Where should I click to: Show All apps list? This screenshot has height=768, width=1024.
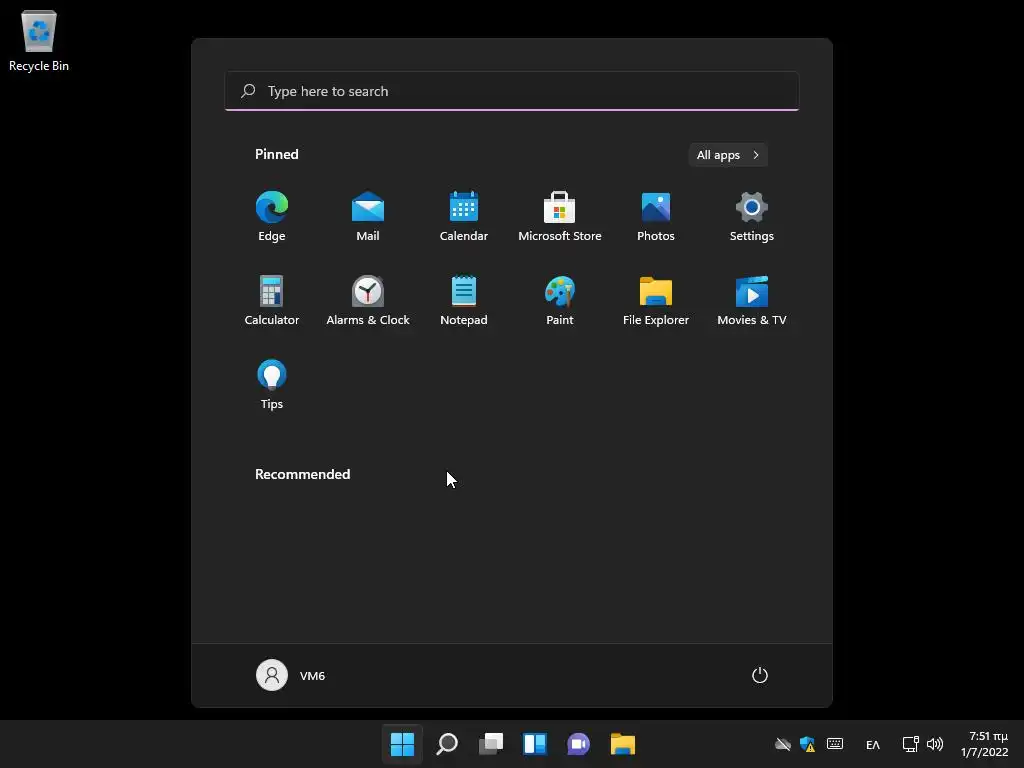click(x=728, y=155)
